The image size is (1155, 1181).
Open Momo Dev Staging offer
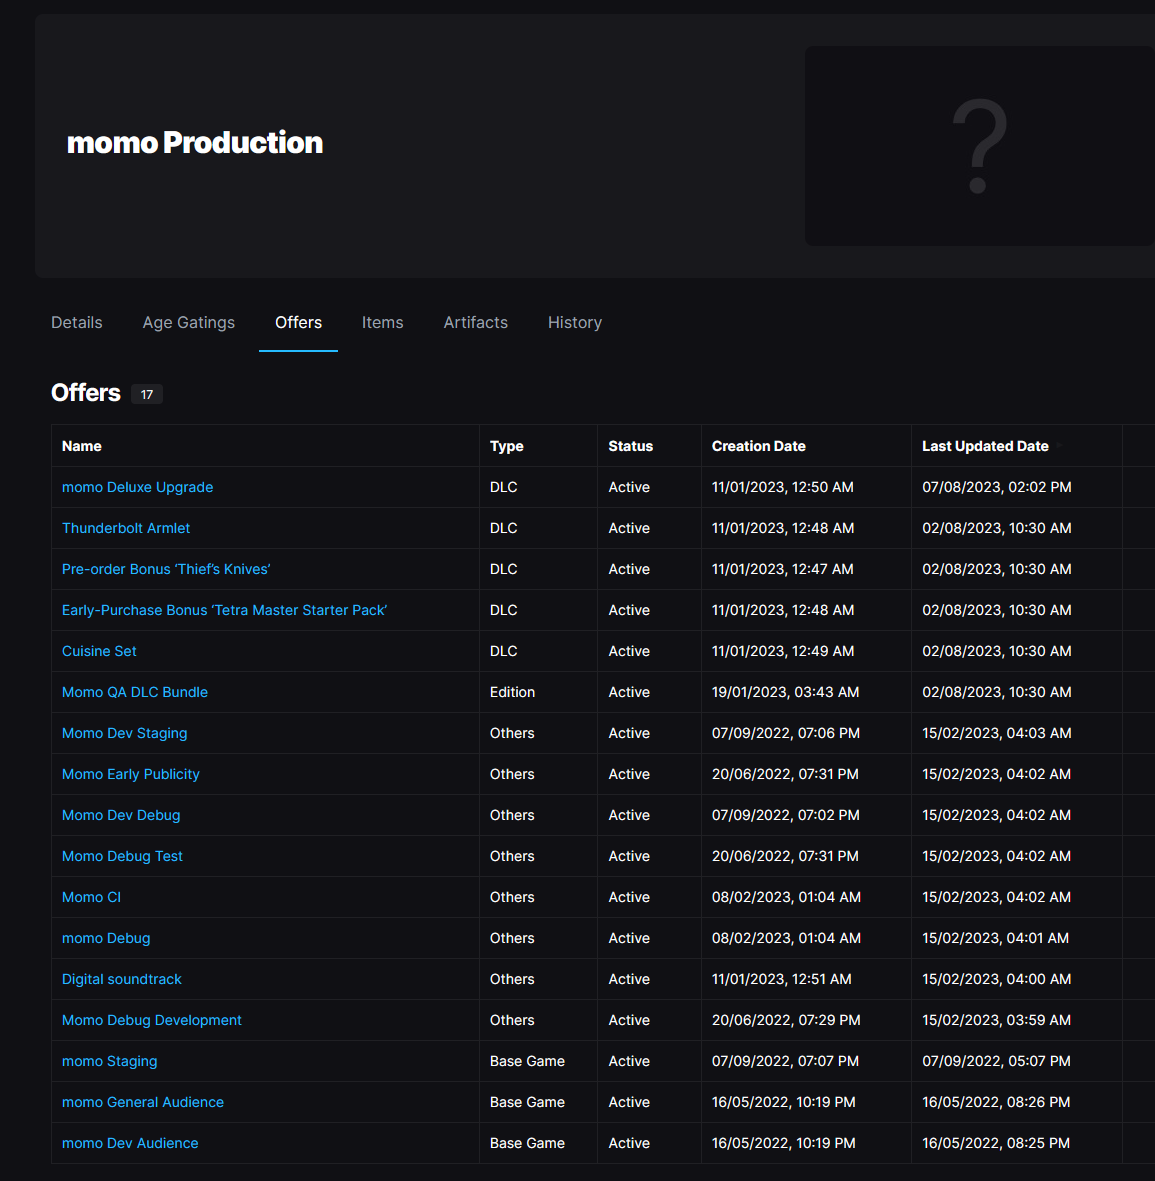pos(124,733)
